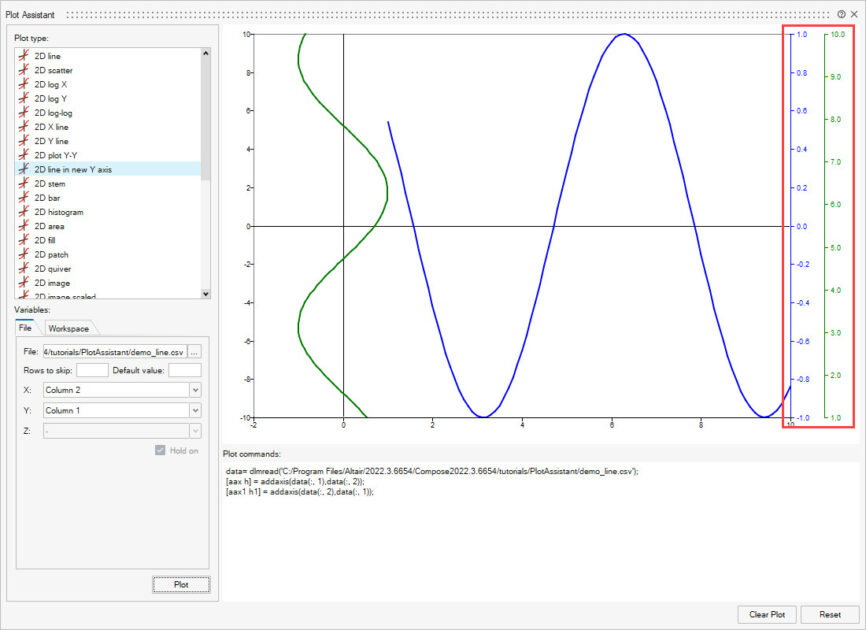
Task: Select the 2D quiver plot icon
Action: point(24,269)
